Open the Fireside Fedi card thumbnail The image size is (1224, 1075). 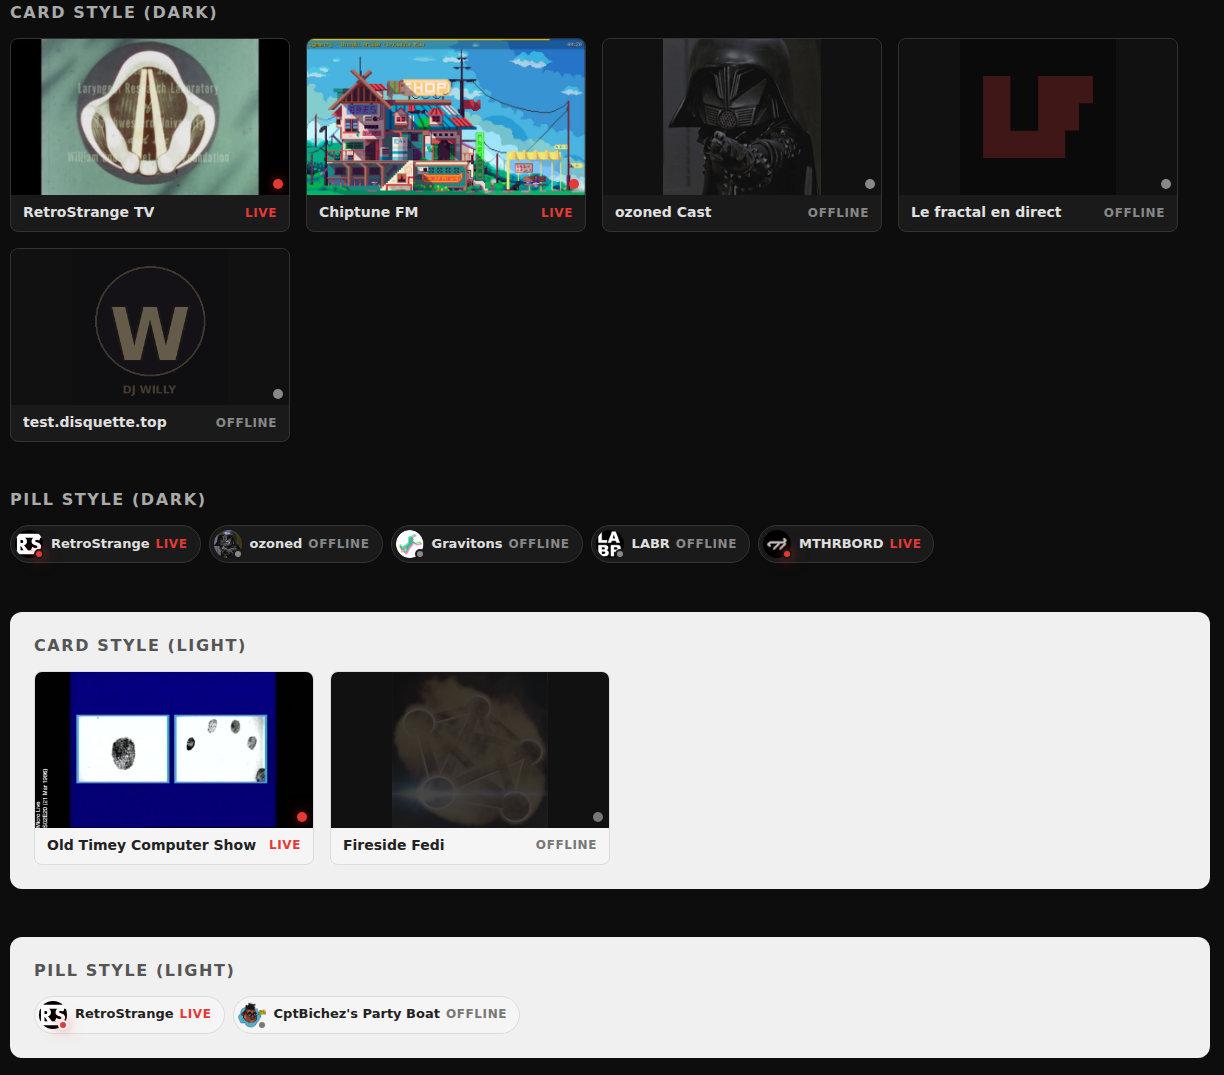coord(470,750)
